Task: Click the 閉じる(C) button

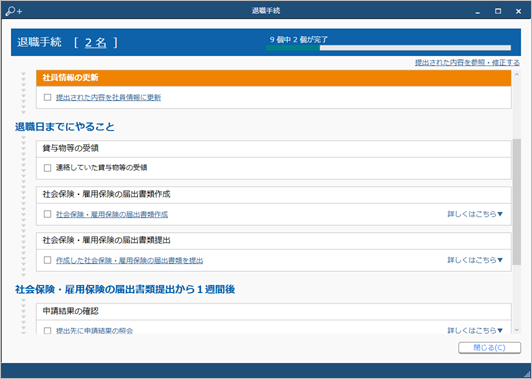Action: coord(489,348)
